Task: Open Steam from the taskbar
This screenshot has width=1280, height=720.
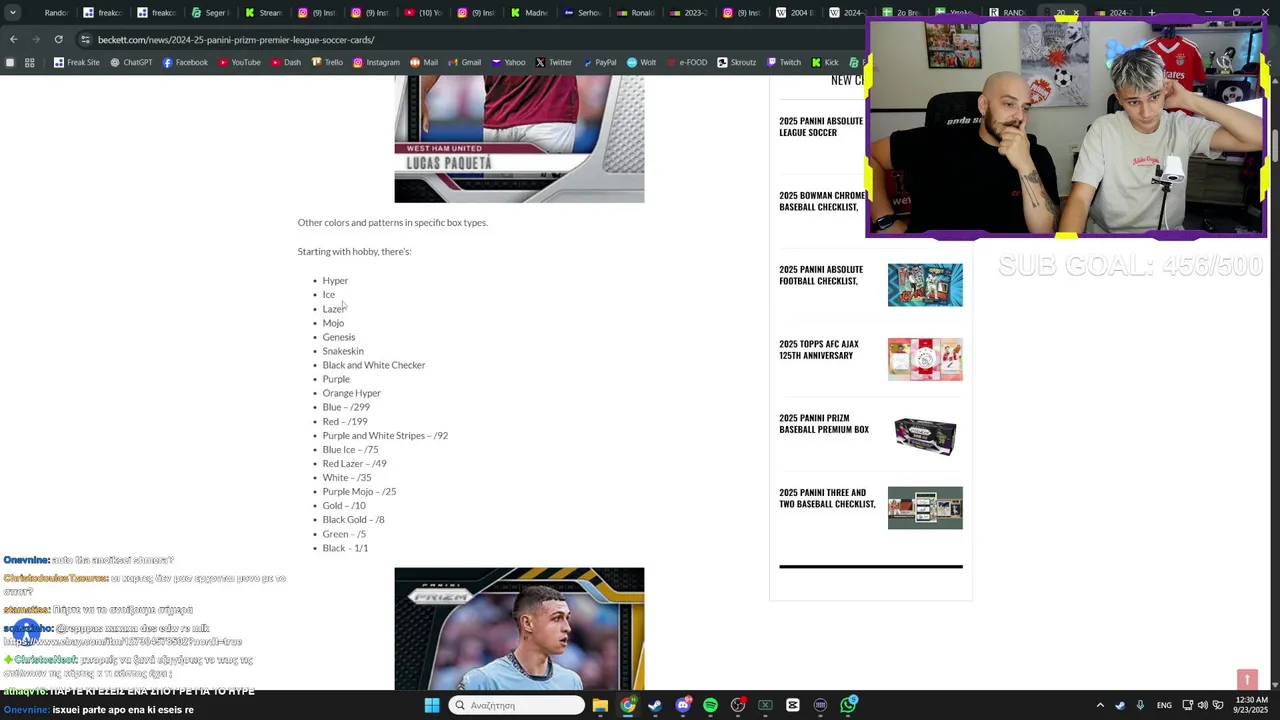Action: pyautogui.click(x=655, y=705)
